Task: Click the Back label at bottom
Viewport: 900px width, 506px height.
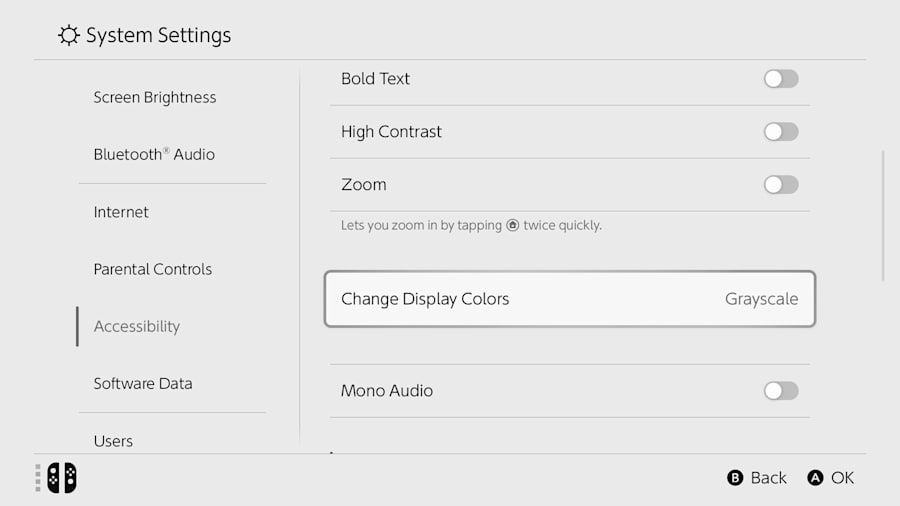Action: tap(769, 478)
